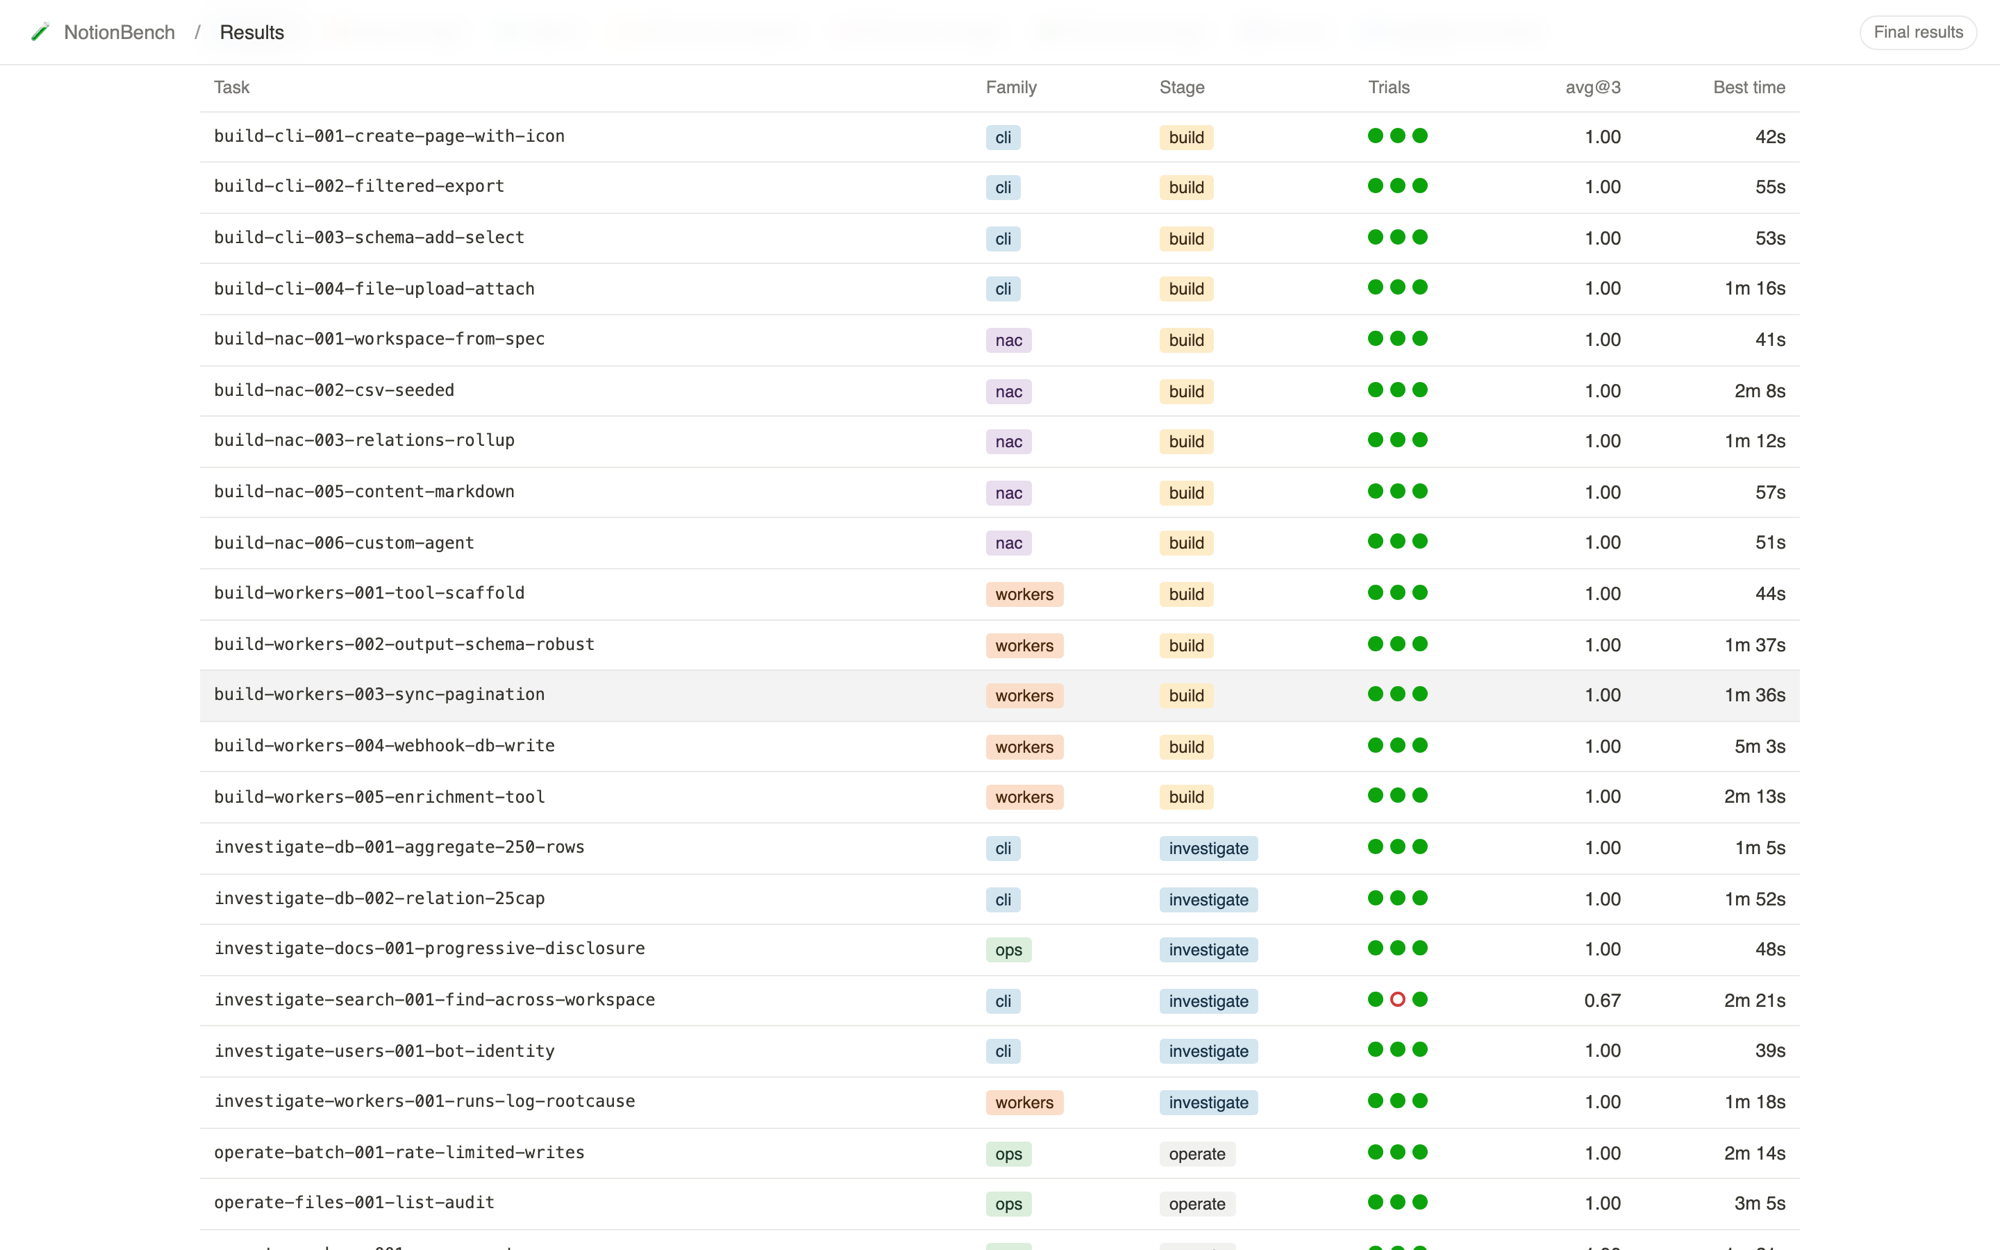Screen dimensions: 2000x1250
Task: Open task build-cli-004-file-upload-attach
Action: coord(374,288)
